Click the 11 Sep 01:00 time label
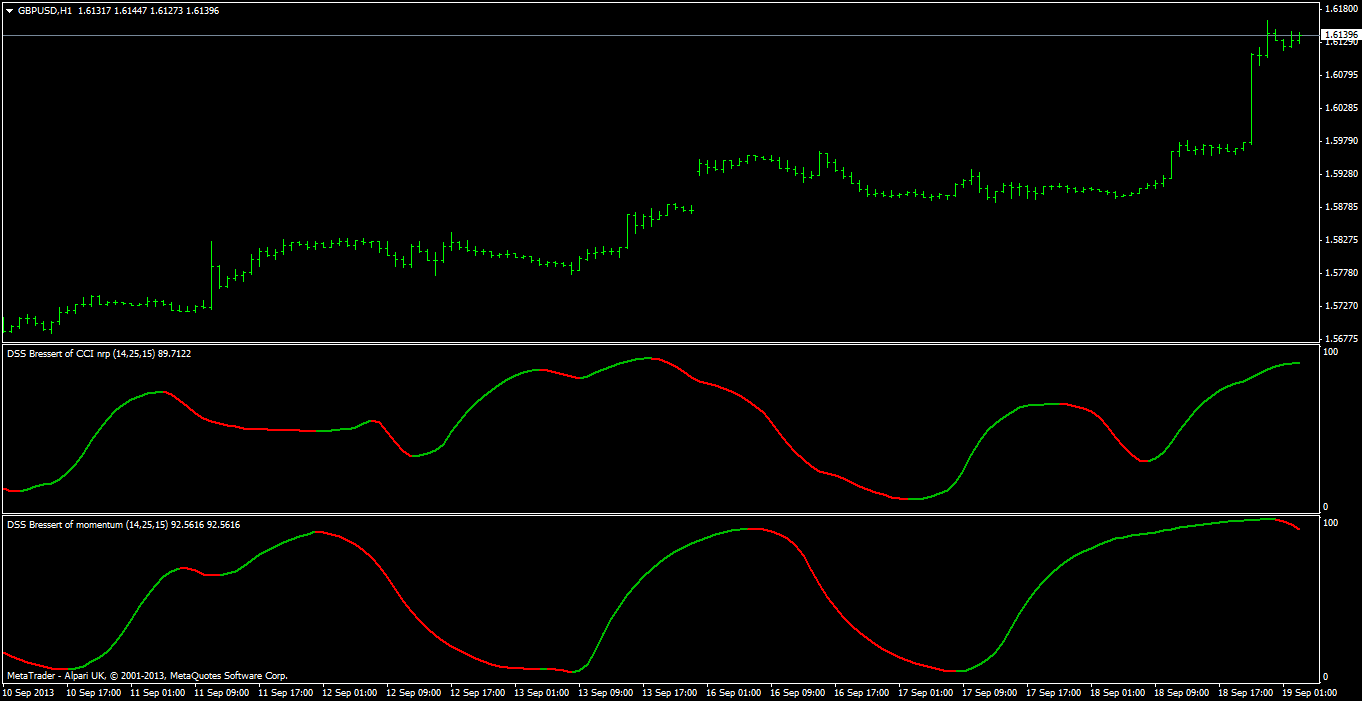Viewport: 1362px width, 701px height. pyautogui.click(x=157, y=692)
